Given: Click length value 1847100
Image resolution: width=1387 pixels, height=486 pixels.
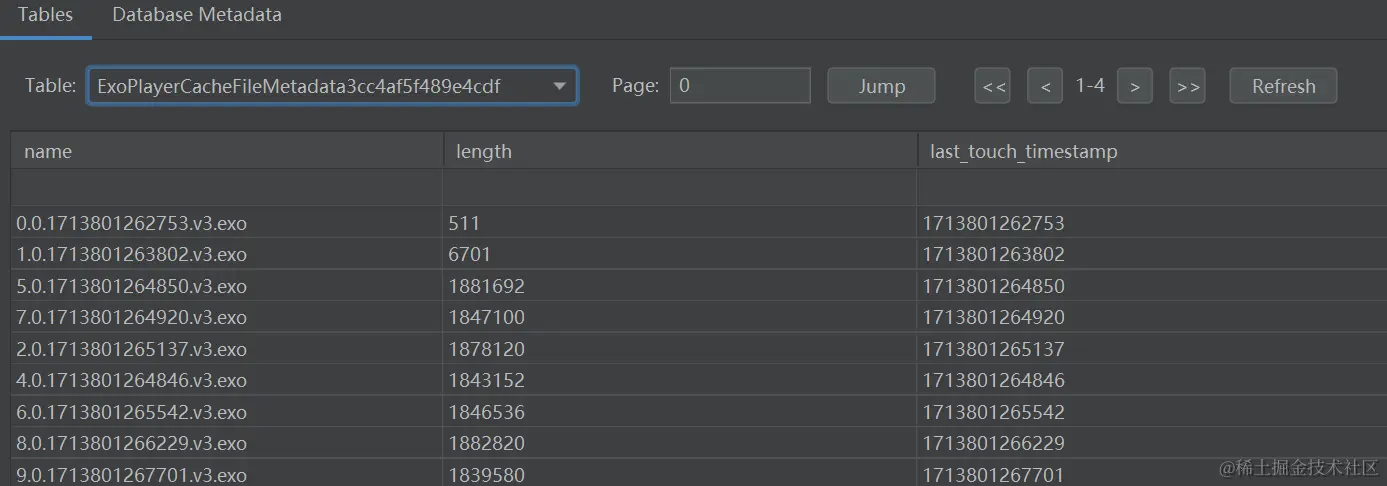Looking at the screenshot, I should (x=680, y=317).
